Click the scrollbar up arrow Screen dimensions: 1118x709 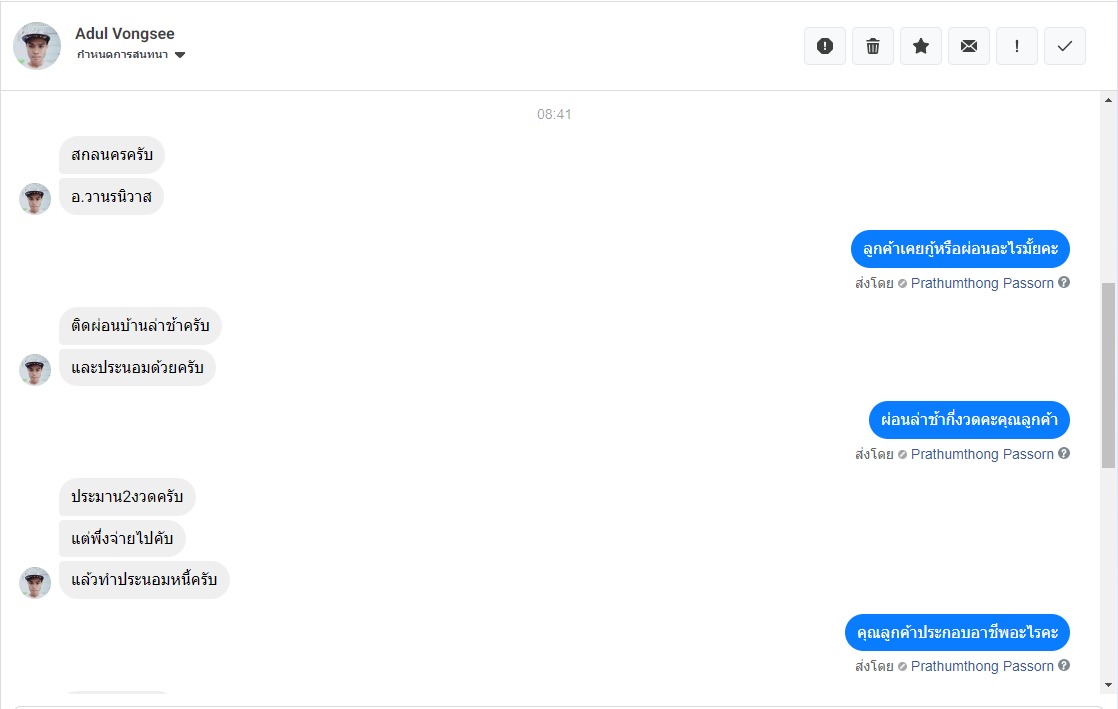point(1108,101)
